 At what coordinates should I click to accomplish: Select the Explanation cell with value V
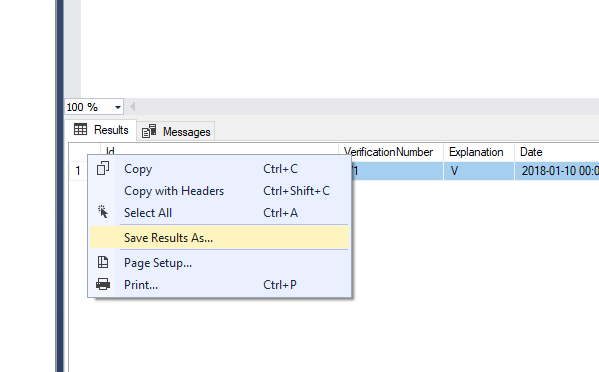tap(479, 171)
